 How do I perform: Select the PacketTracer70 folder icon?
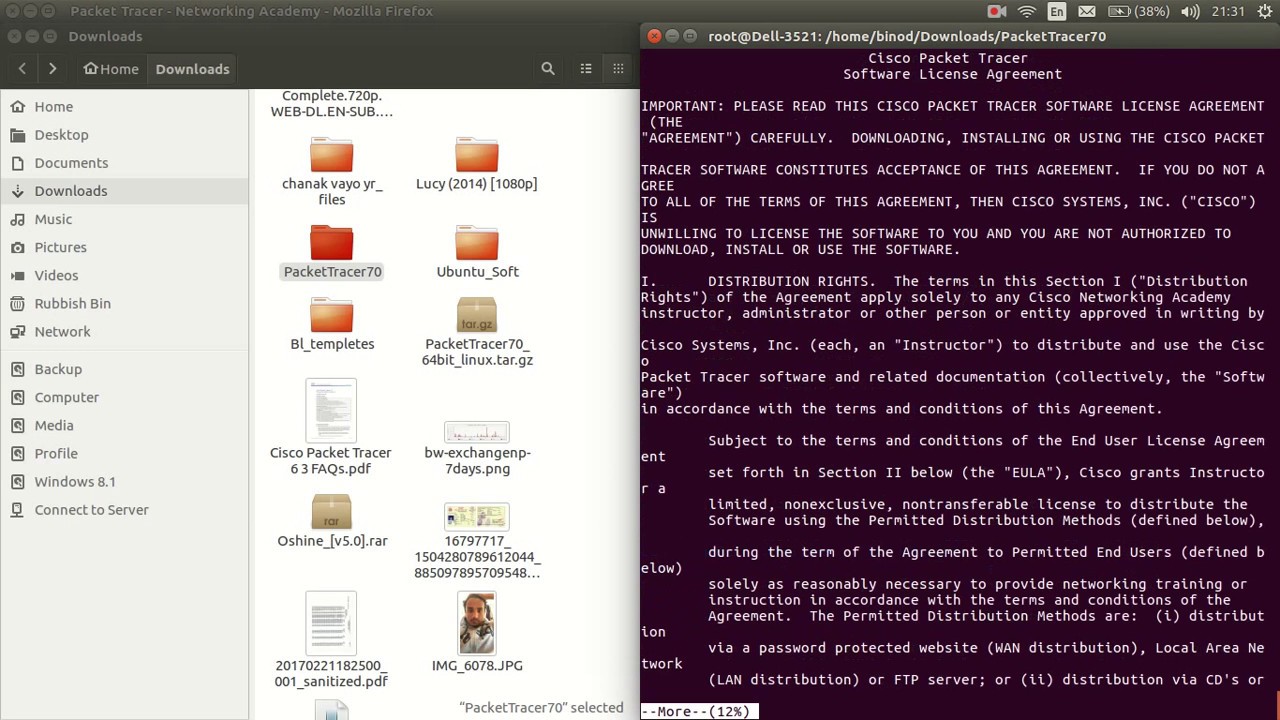point(331,242)
